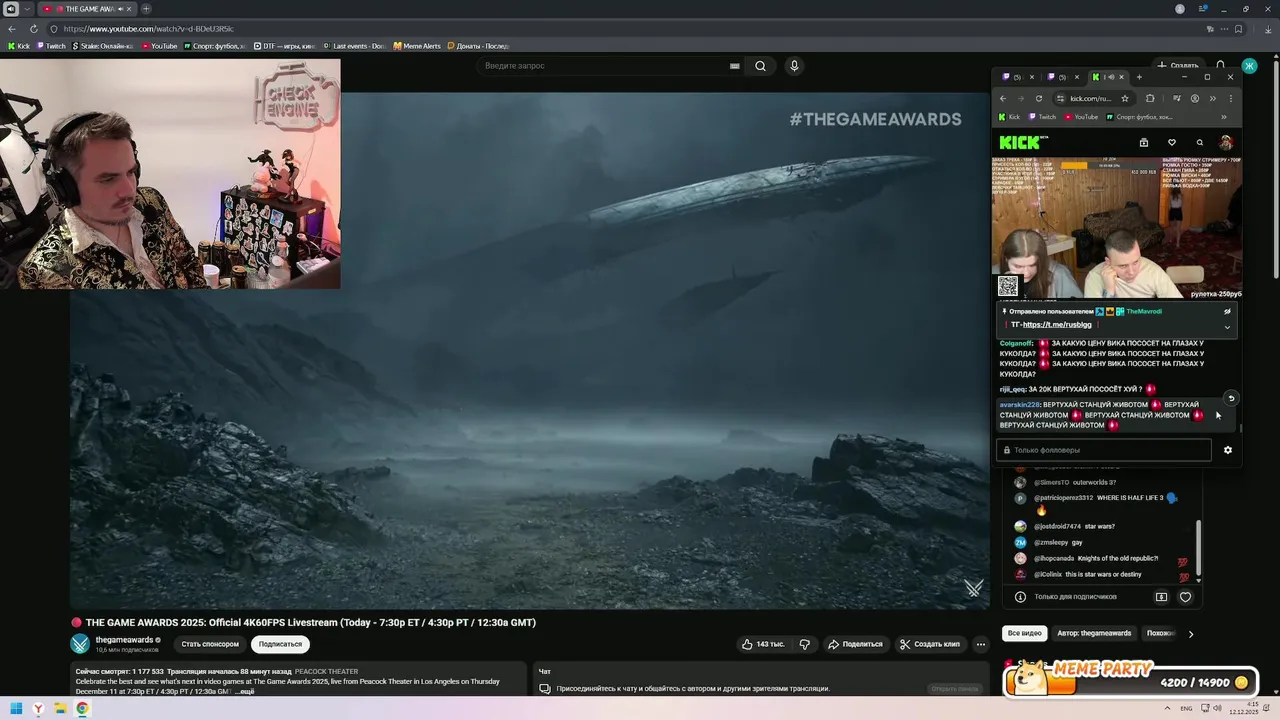Open Meme Alerts bookmark

(417, 46)
